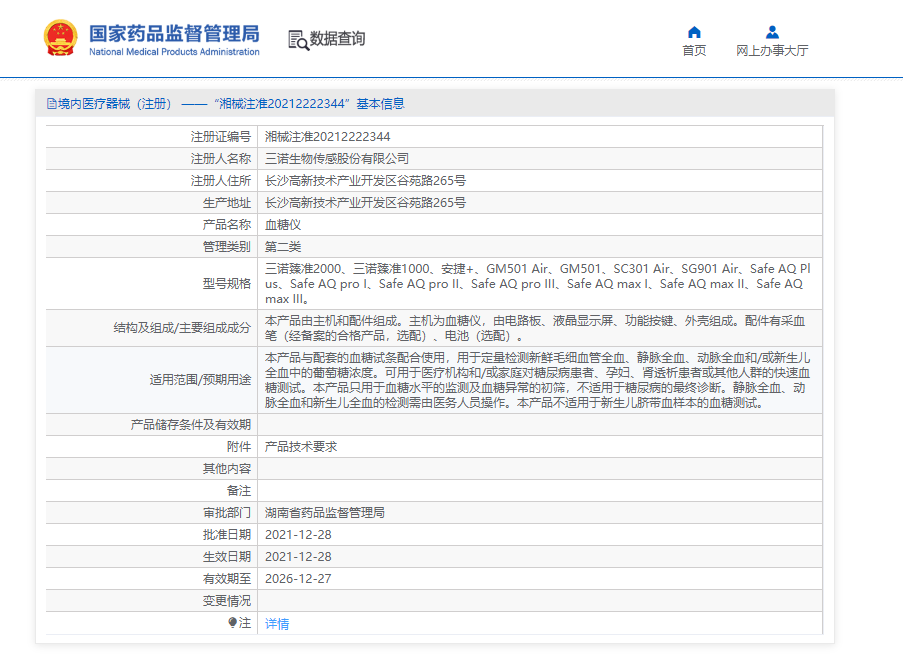This screenshot has height=656, width=903.
Task: Click 国家药品监督管理局 title
Action: tap(174, 33)
